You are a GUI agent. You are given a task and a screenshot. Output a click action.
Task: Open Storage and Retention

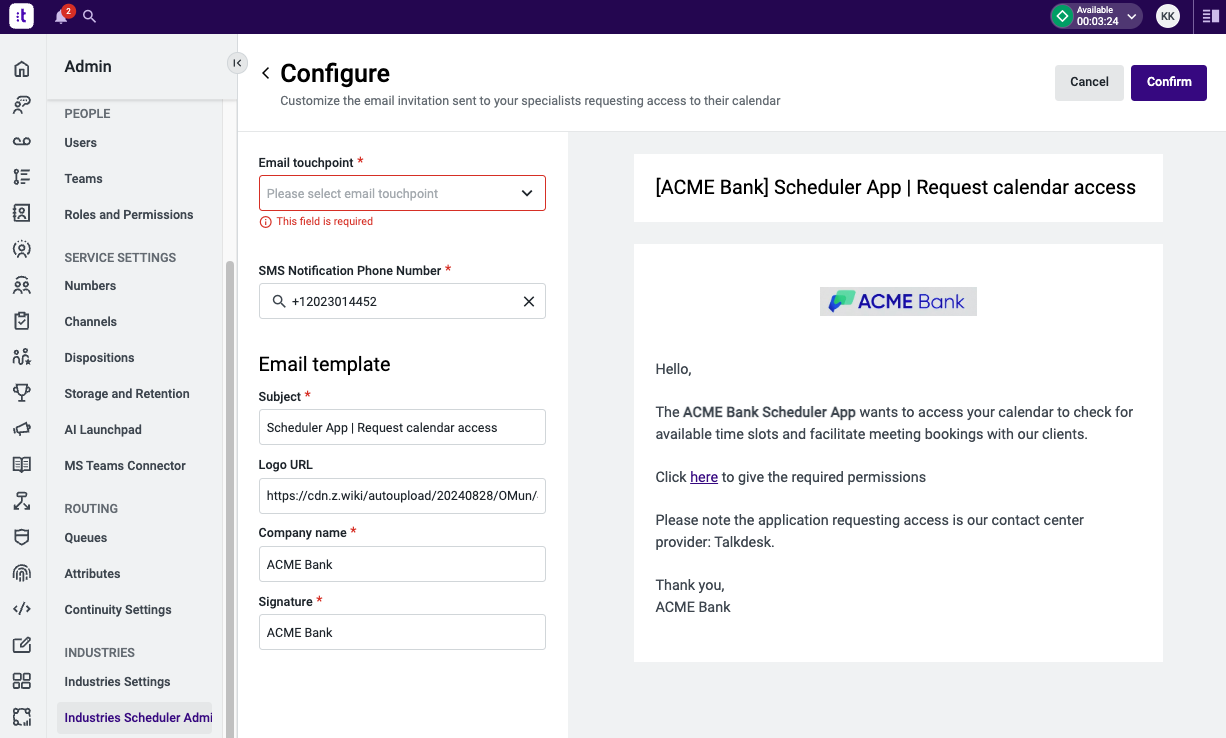click(x=127, y=393)
